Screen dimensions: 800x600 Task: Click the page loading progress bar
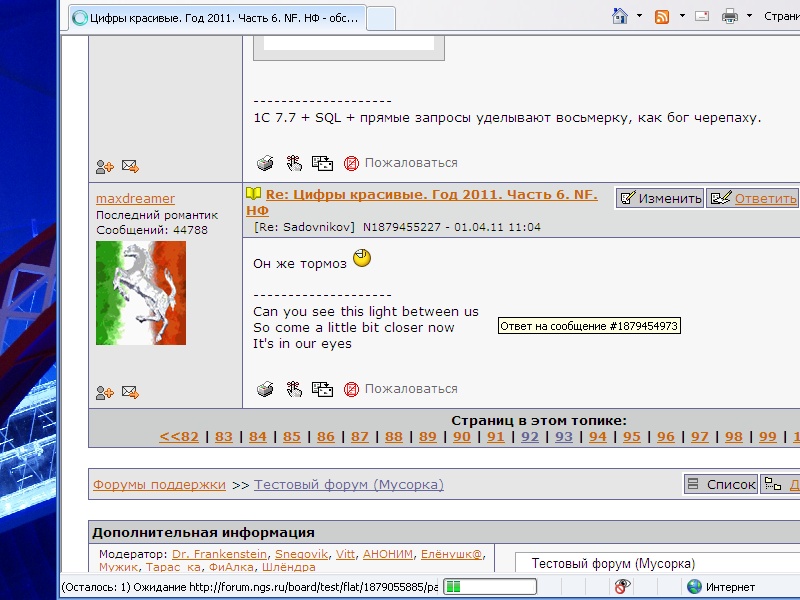tap(490, 587)
